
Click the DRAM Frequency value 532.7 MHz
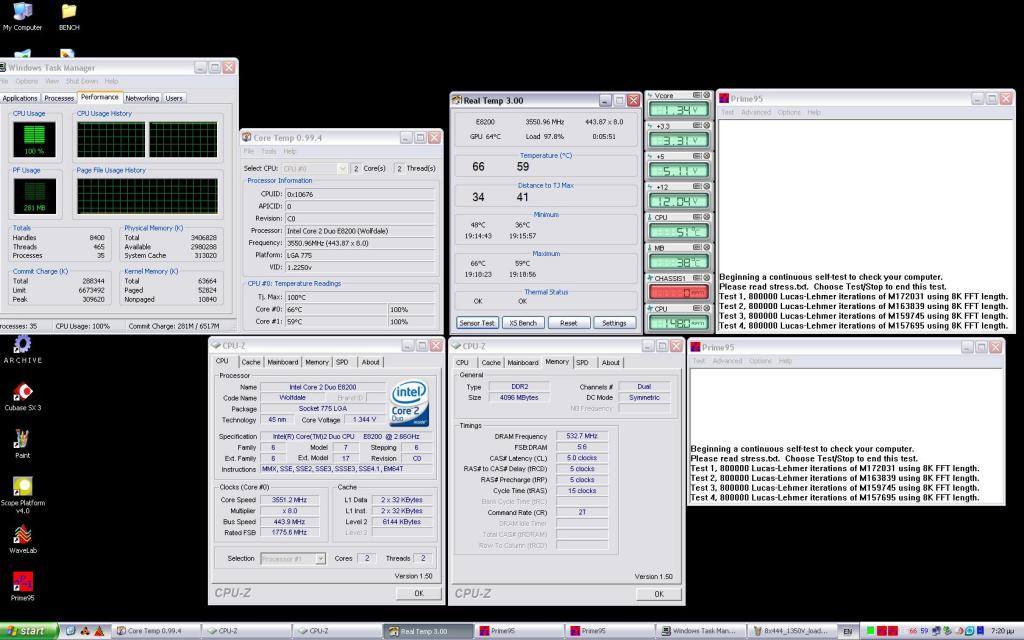[x=582, y=436]
